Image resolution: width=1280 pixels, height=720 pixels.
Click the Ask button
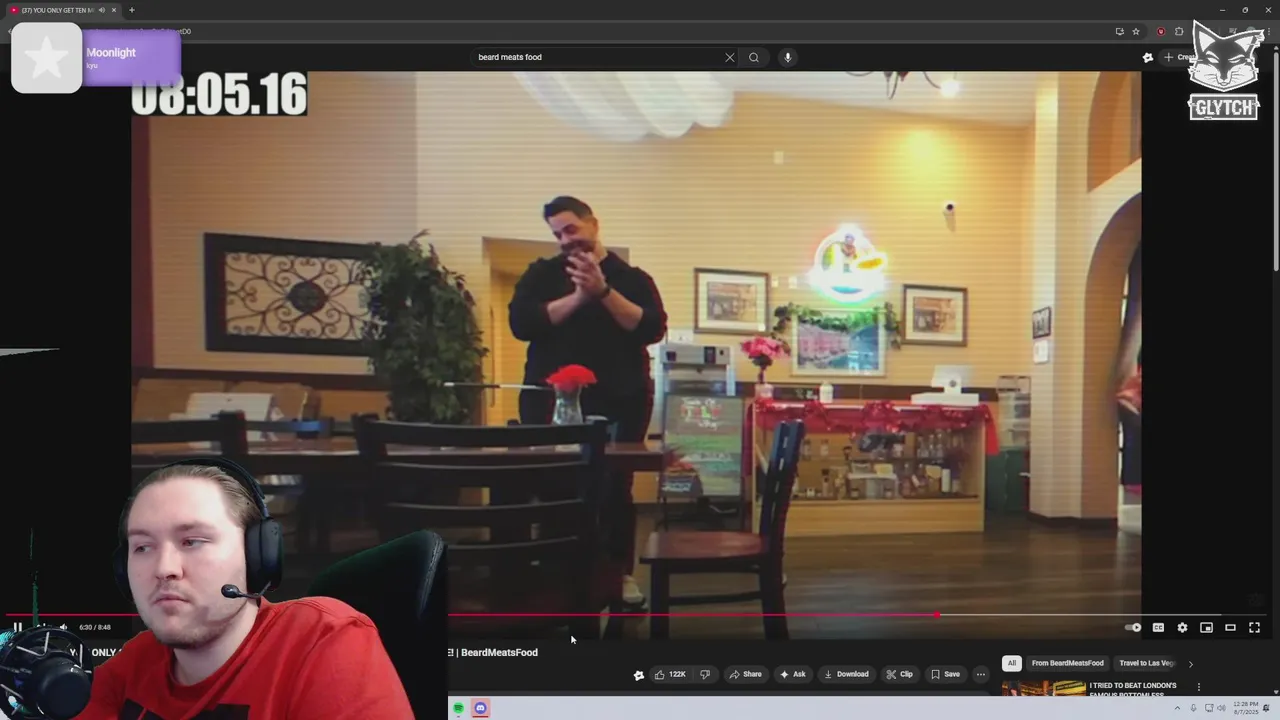(x=792, y=674)
